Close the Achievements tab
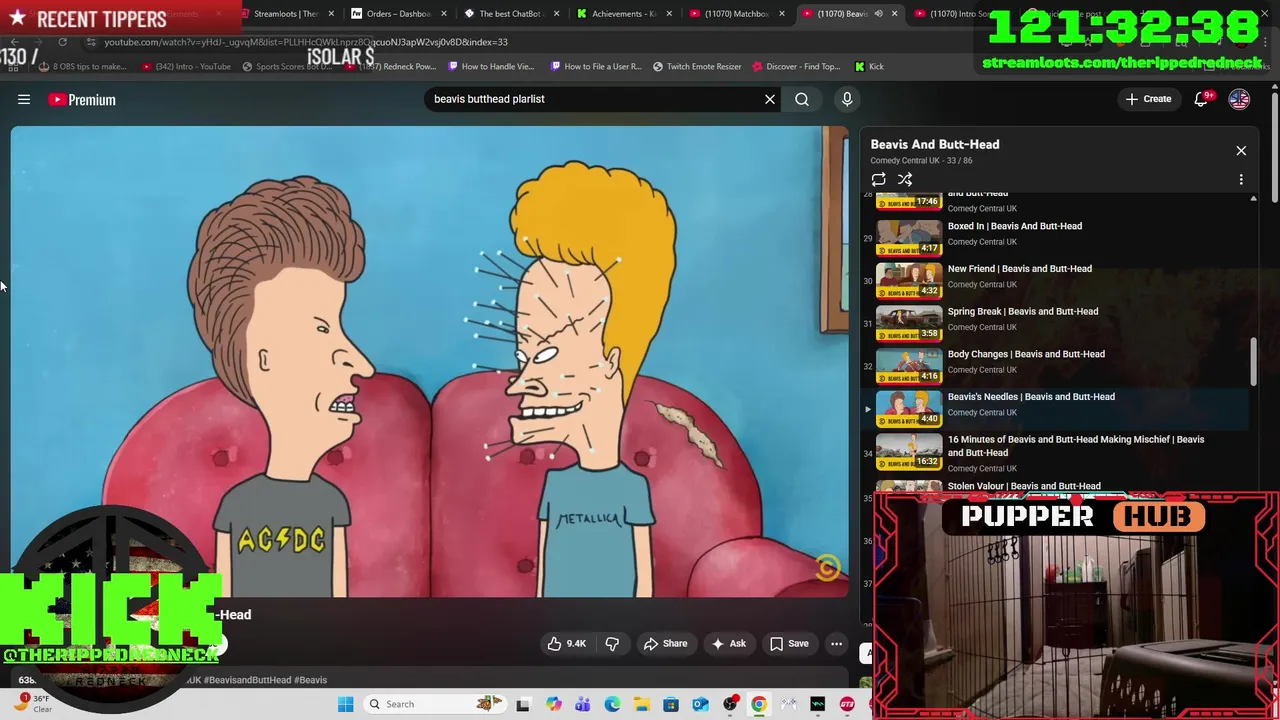 tap(669, 14)
